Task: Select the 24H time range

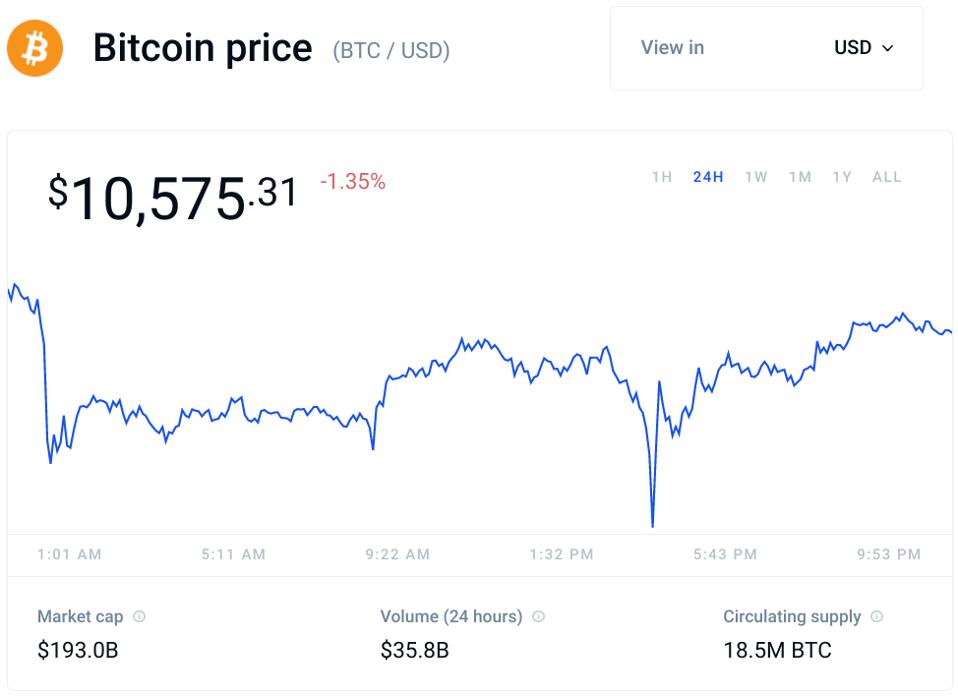Action: [708, 177]
